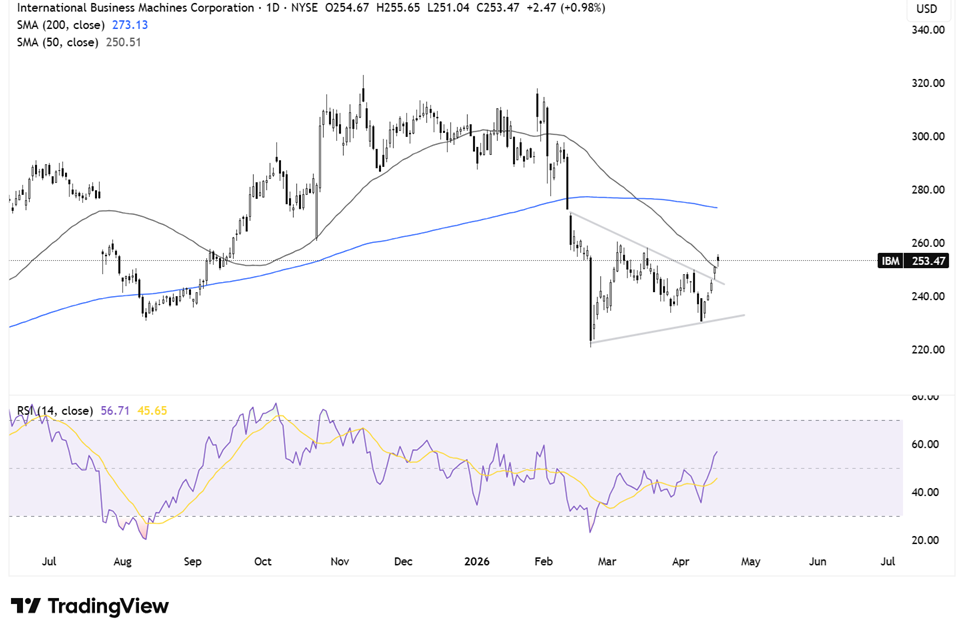Click the RSI moving average value 45.65

pyautogui.click(x=152, y=411)
